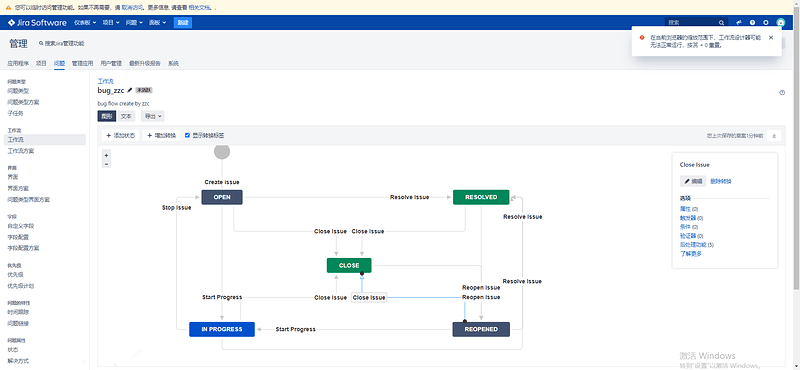Zoom out workflow diagram with minus

click(106, 164)
